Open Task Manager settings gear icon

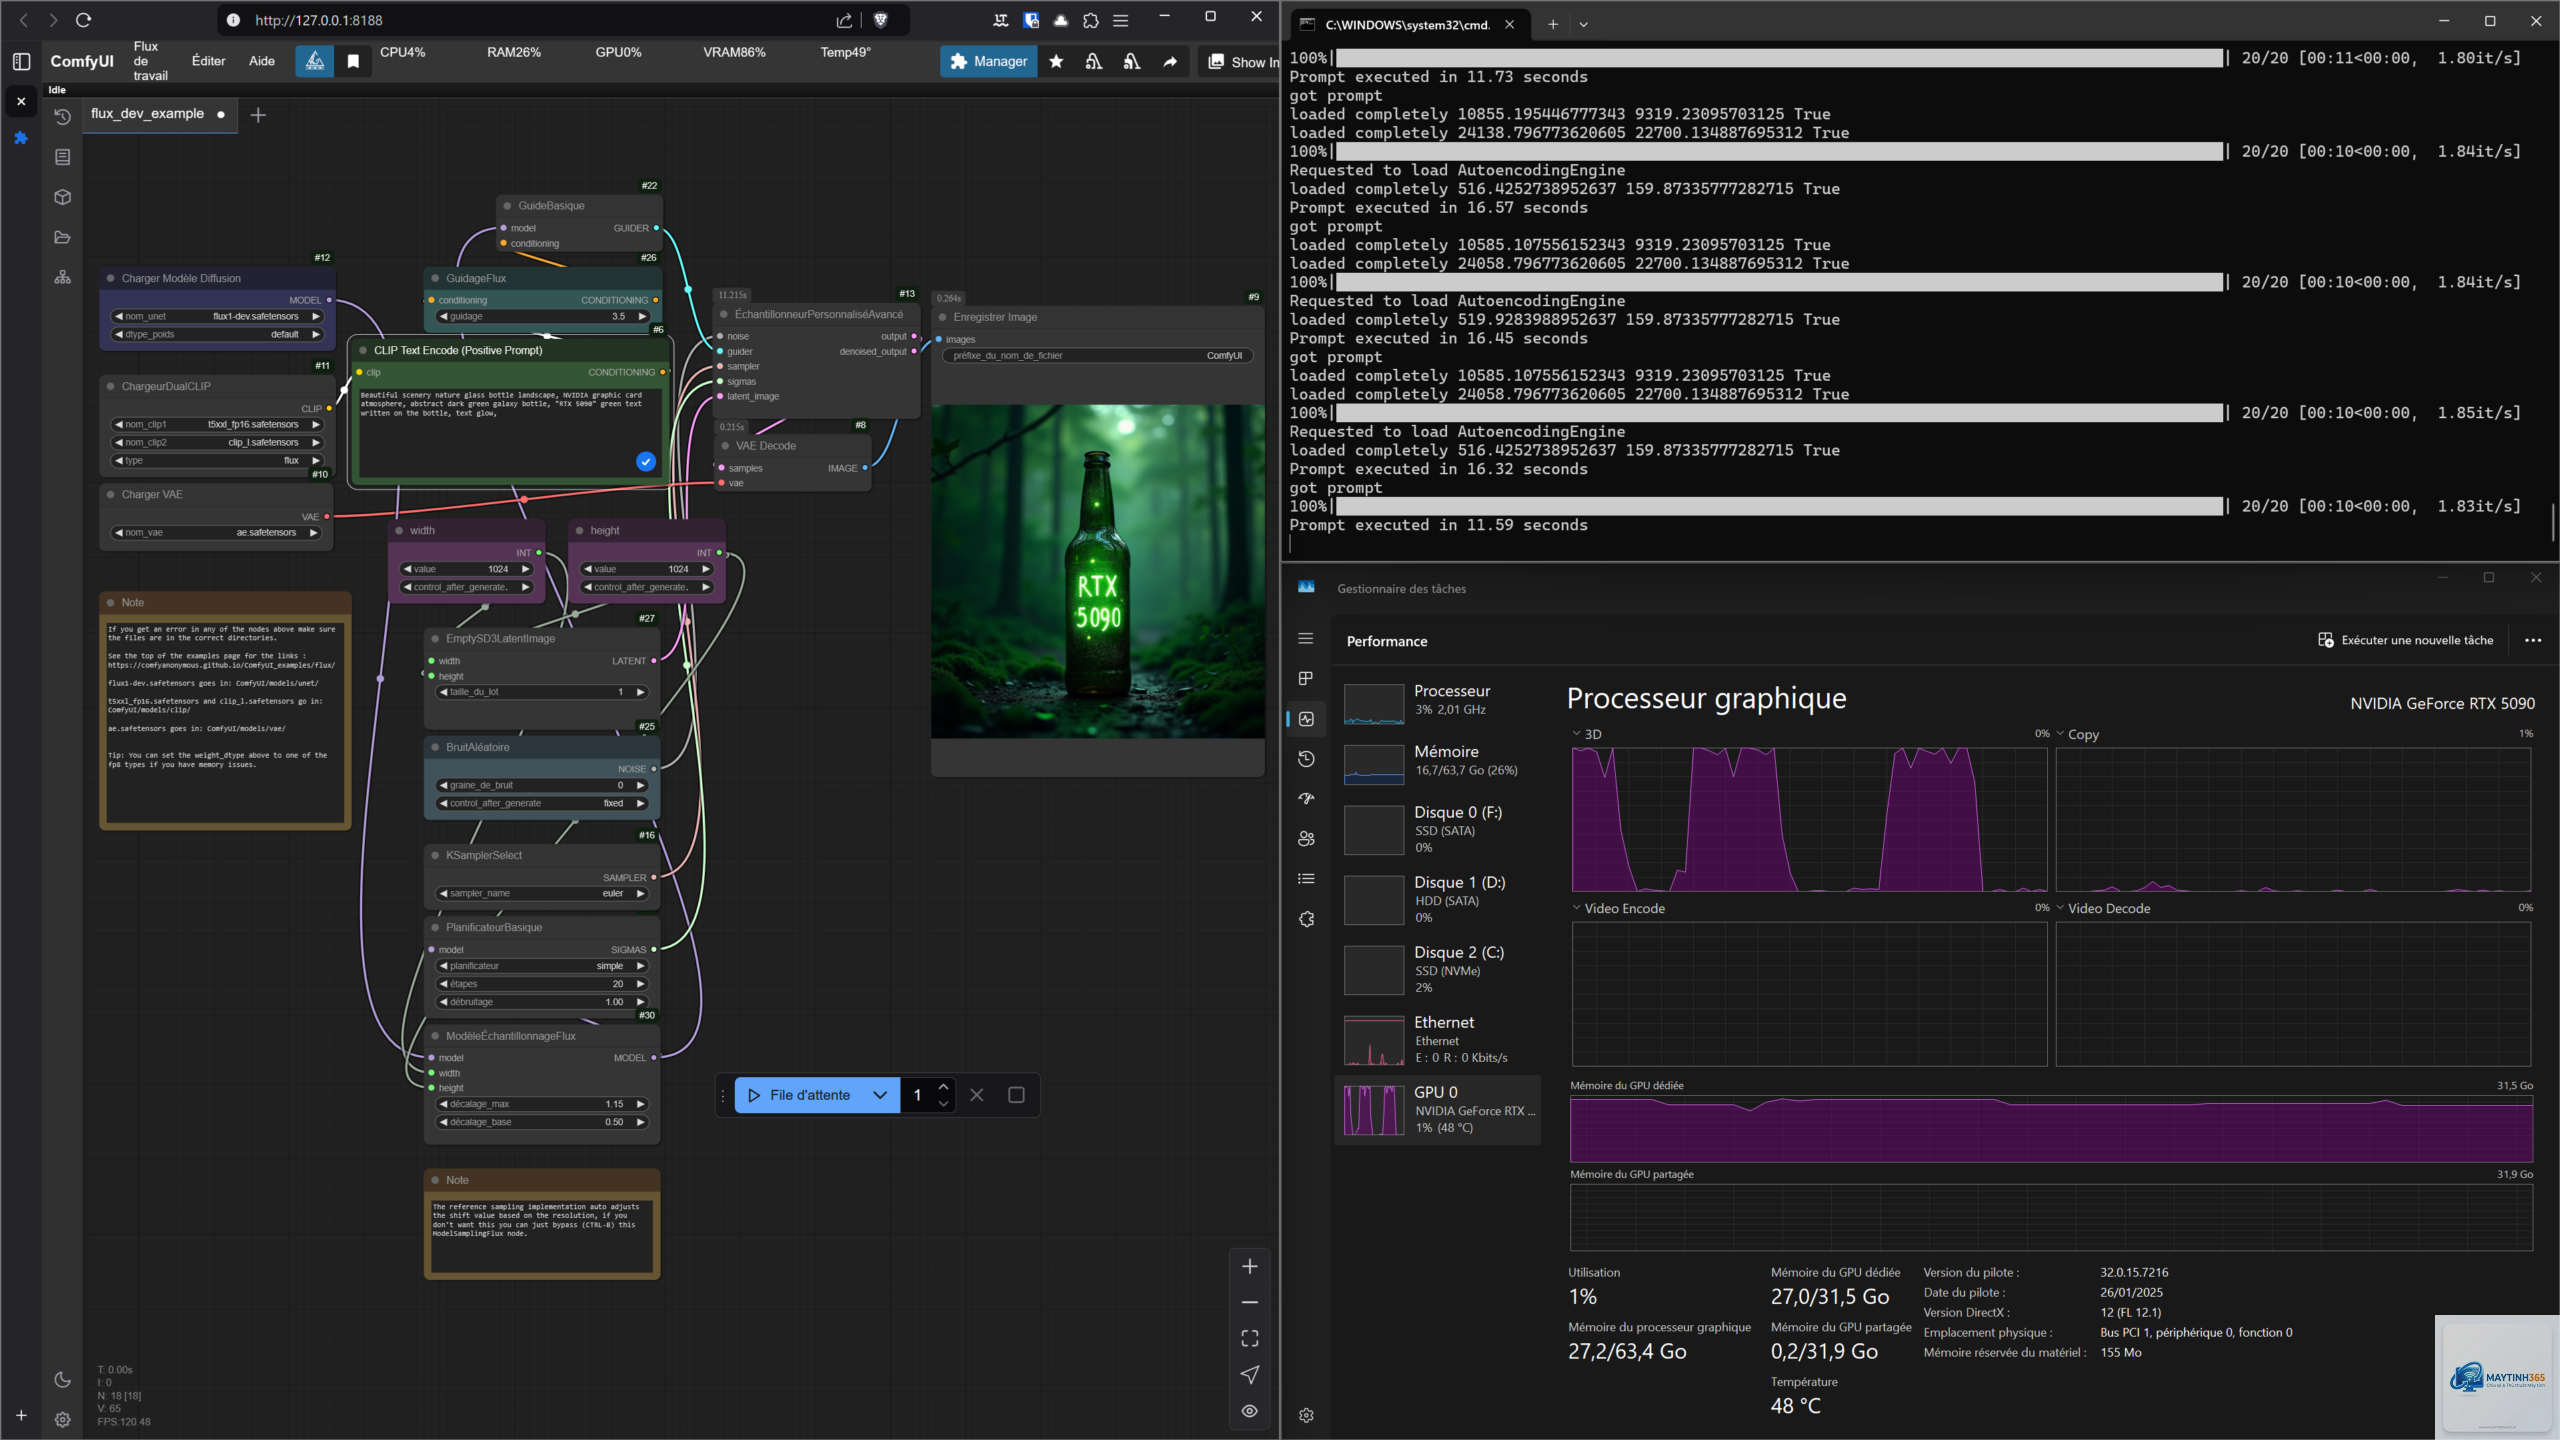click(x=1306, y=1415)
